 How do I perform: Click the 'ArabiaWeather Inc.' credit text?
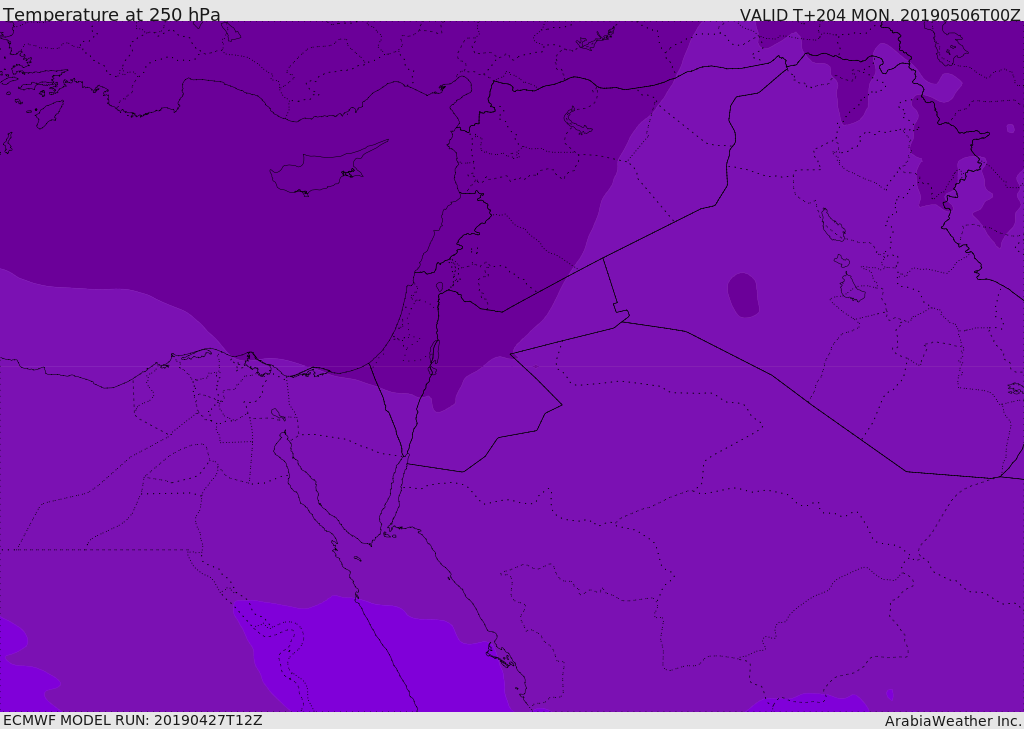[x=952, y=721]
